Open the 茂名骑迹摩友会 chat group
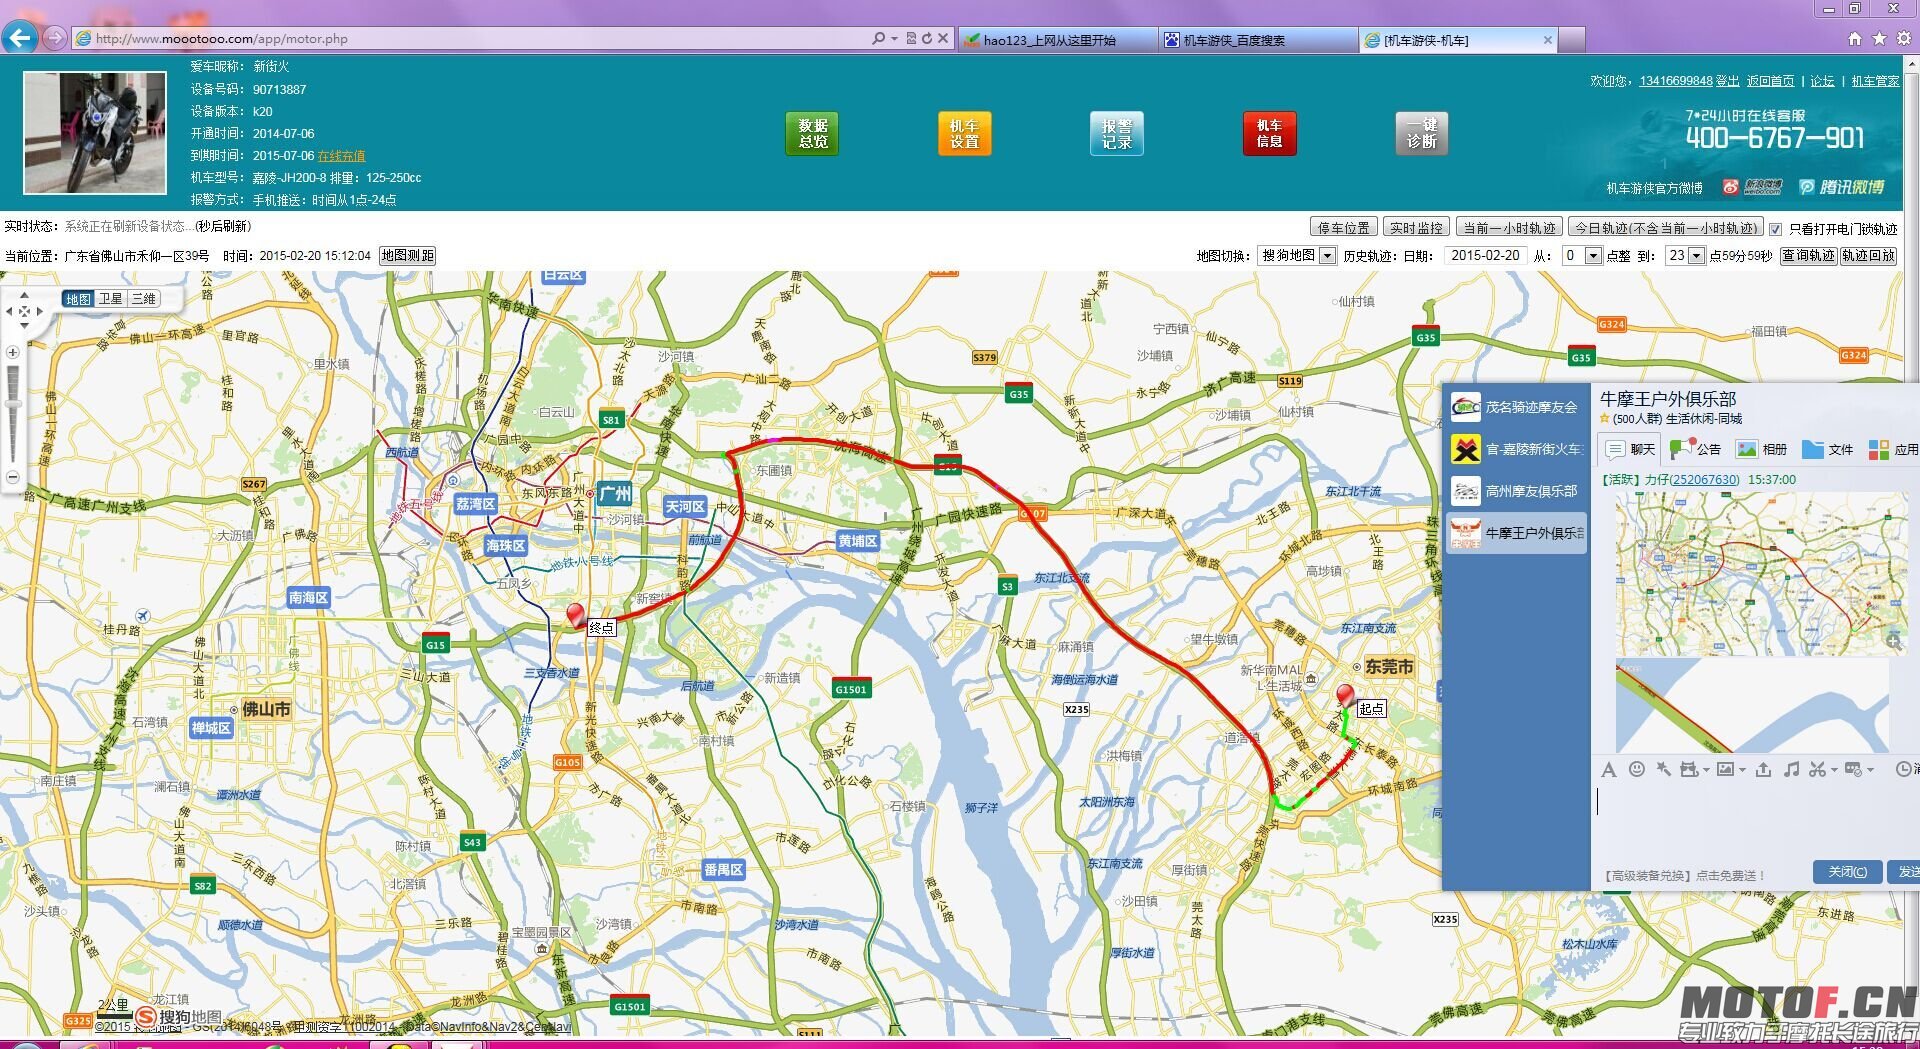Image resolution: width=1920 pixels, height=1049 pixels. click(1517, 407)
